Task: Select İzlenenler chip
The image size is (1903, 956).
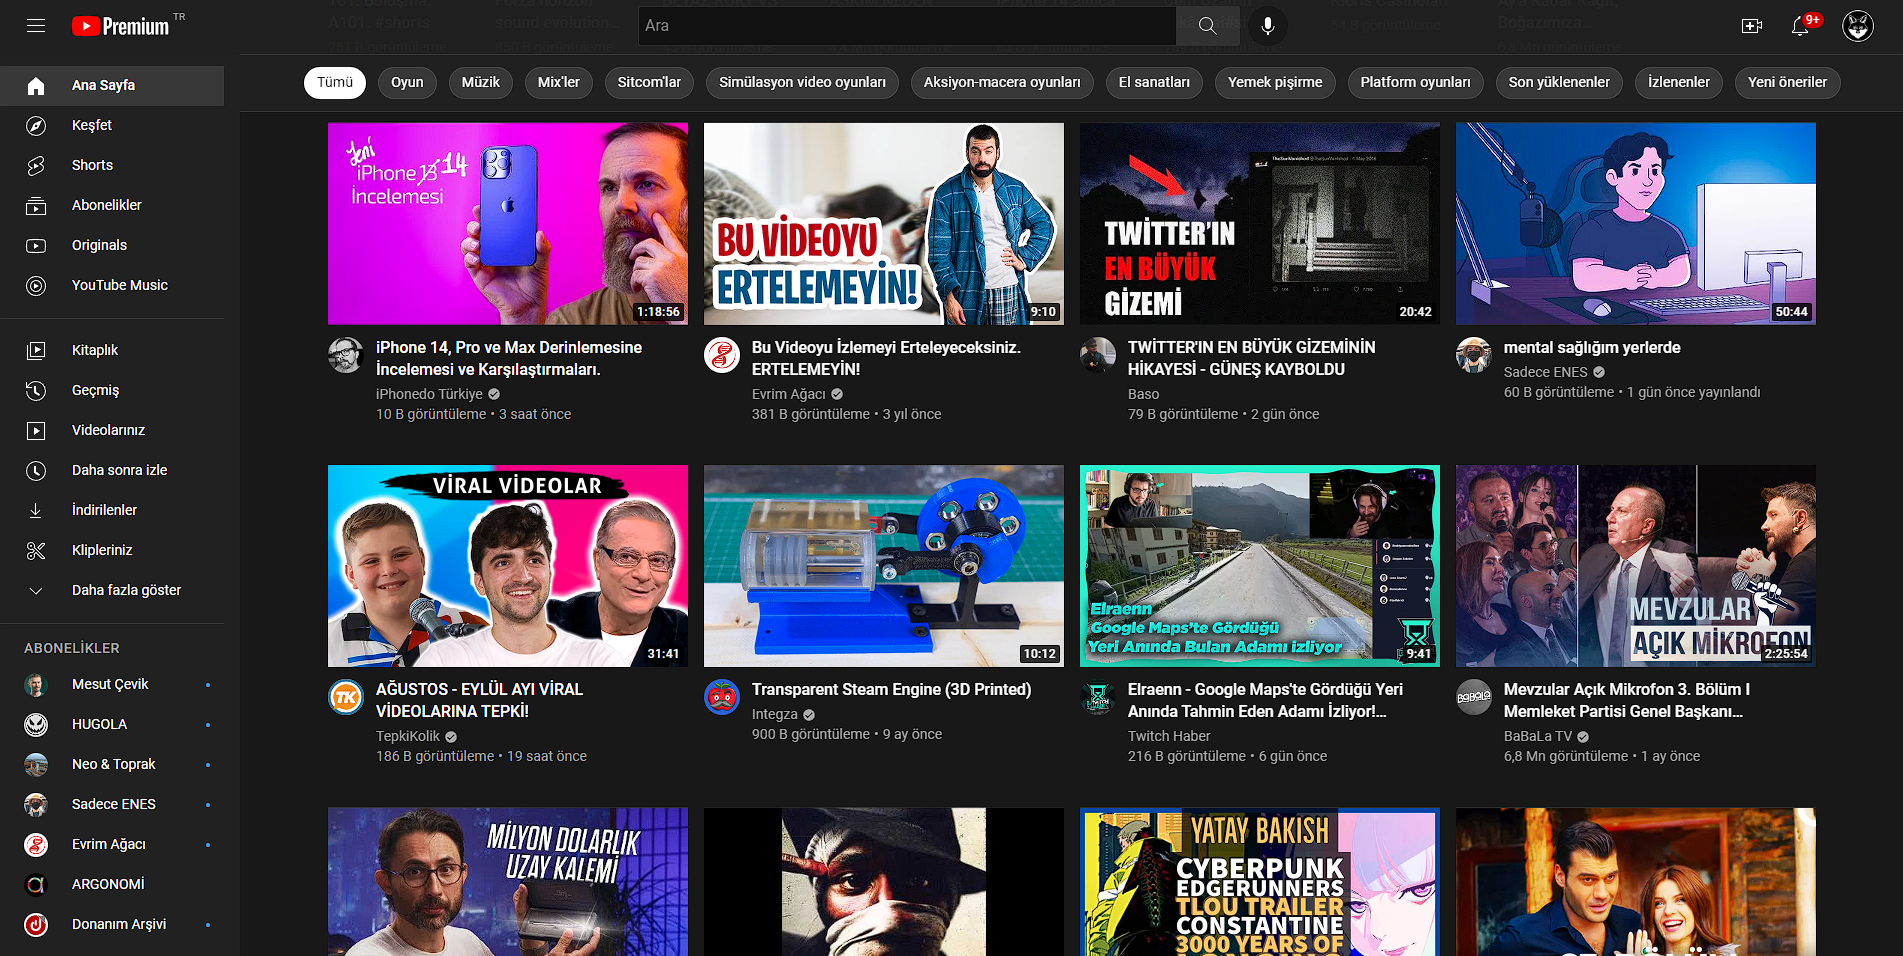Action: pyautogui.click(x=1679, y=83)
